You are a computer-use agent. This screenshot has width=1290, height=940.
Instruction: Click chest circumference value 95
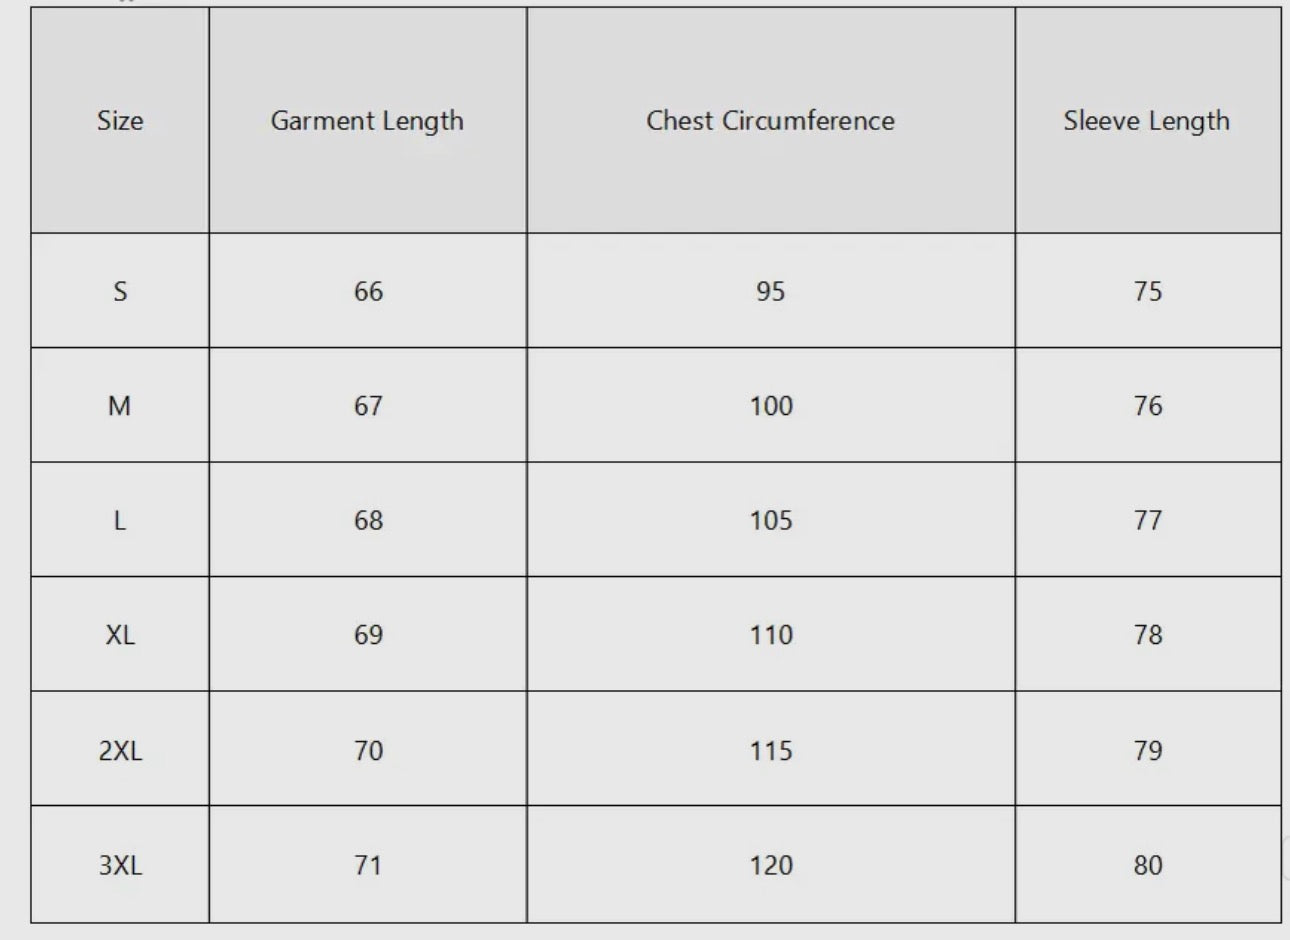point(770,291)
